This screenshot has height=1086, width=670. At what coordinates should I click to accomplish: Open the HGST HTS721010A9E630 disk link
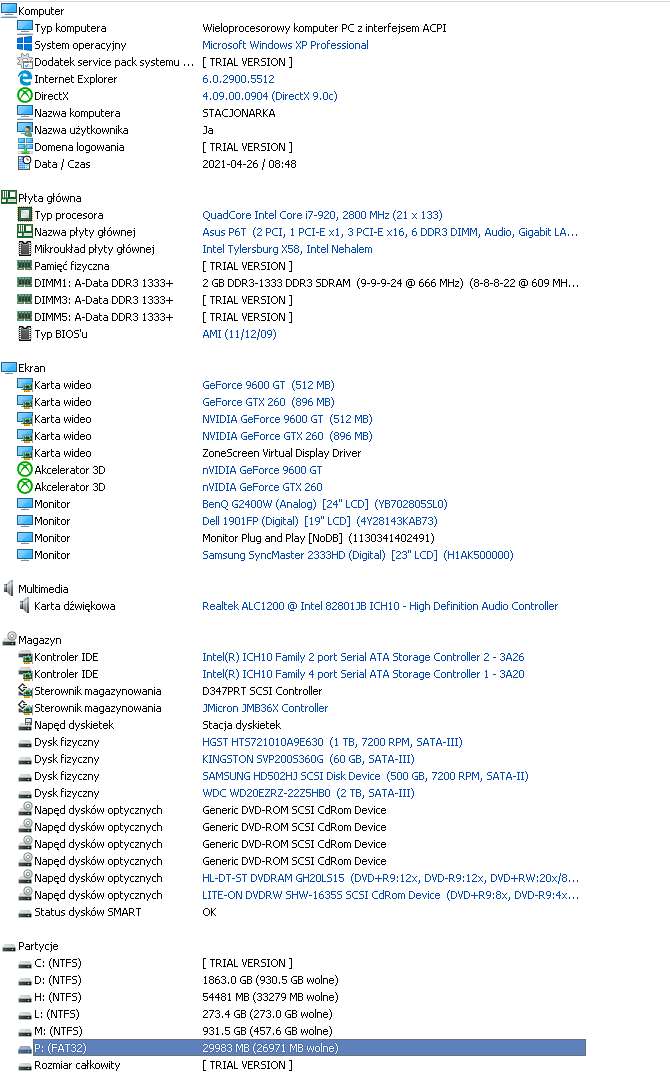332,742
